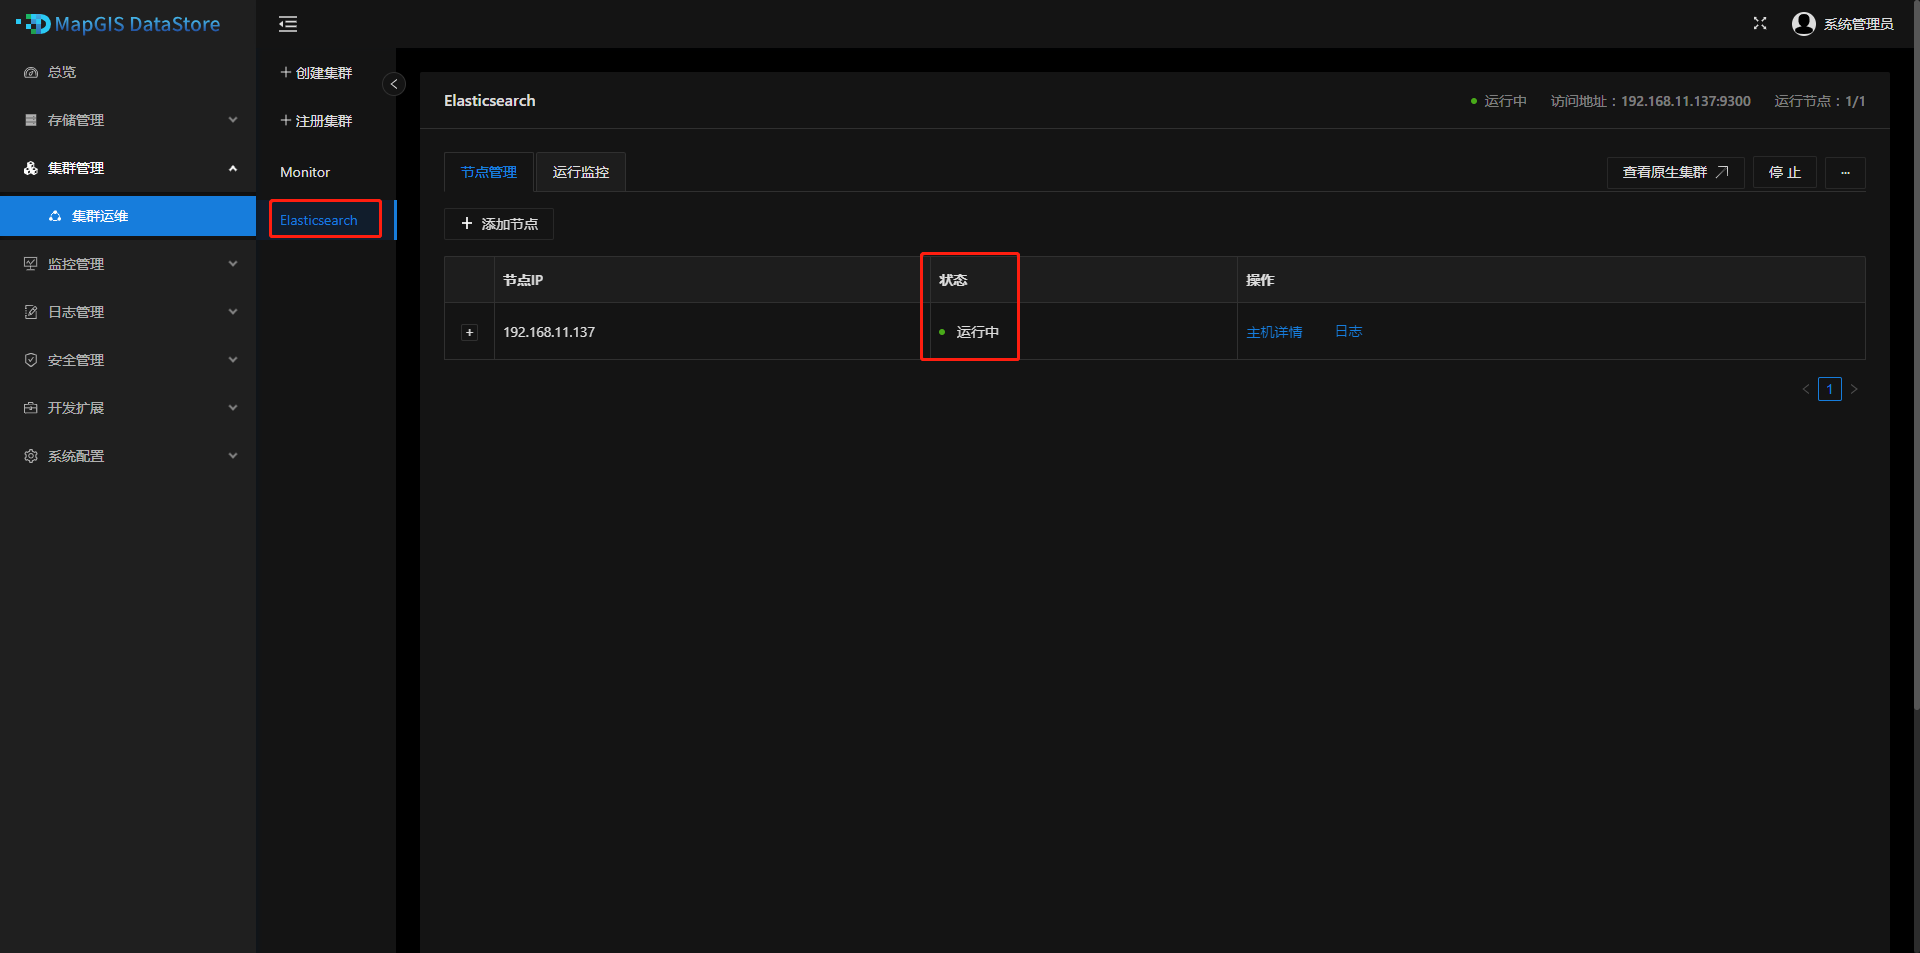Click the 操作 column header
The image size is (1920, 953).
pyautogui.click(x=1551, y=280)
